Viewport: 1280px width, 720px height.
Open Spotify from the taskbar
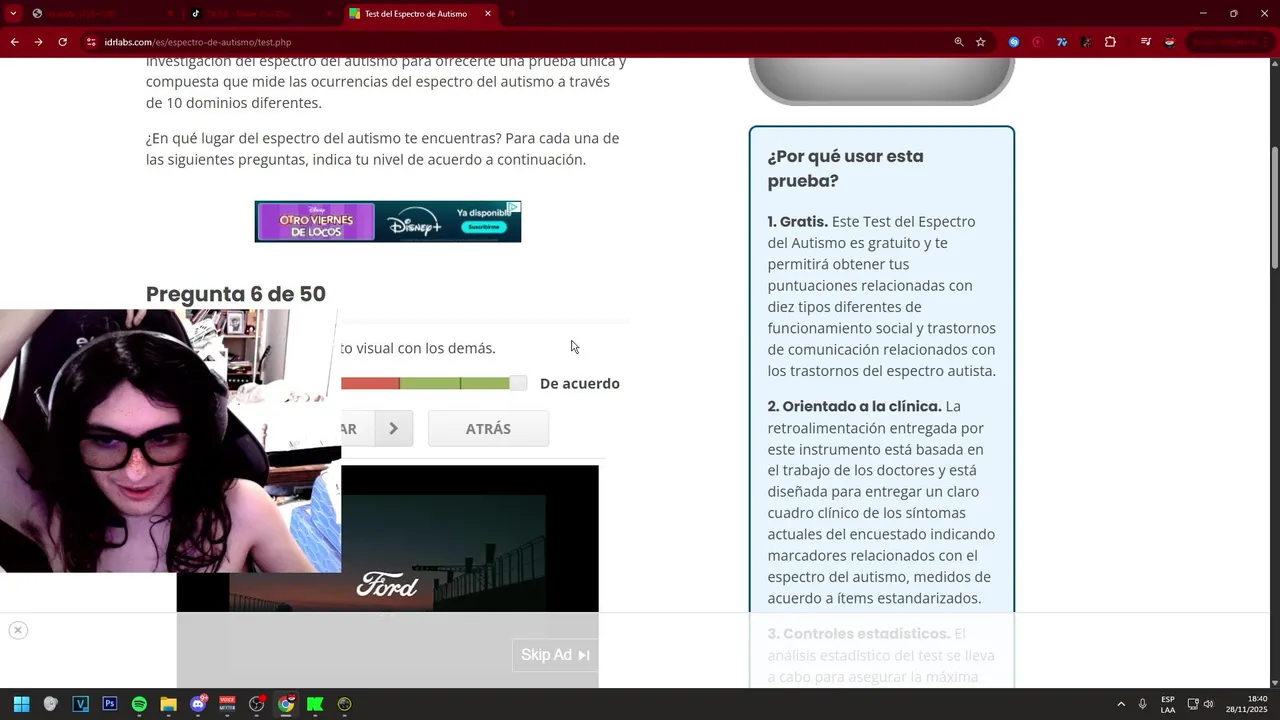click(x=139, y=704)
